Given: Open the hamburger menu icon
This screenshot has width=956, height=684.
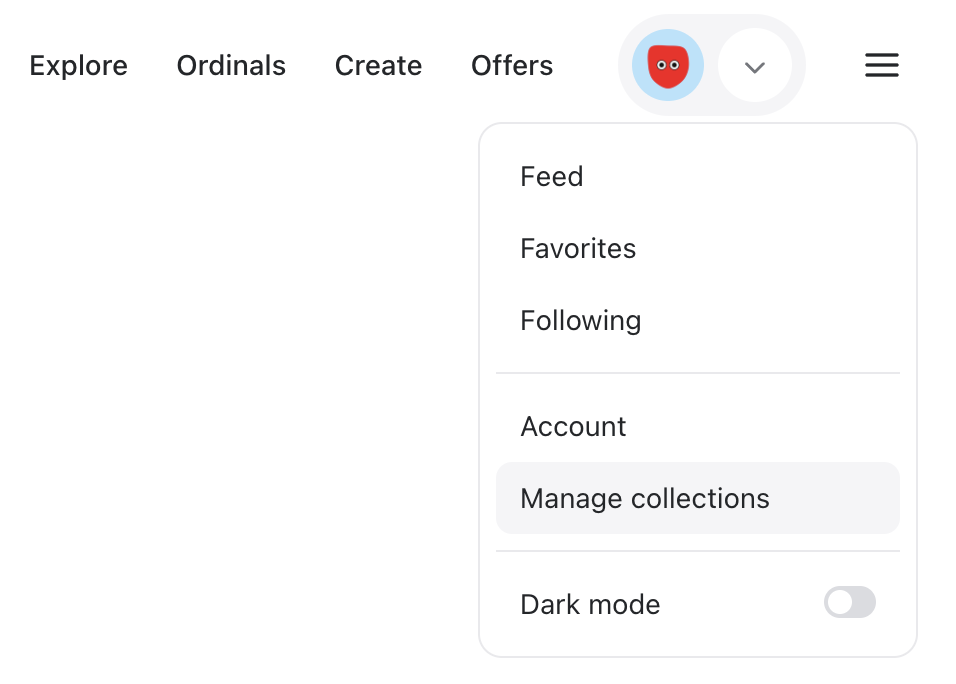Looking at the screenshot, I should tap(882, 65).
